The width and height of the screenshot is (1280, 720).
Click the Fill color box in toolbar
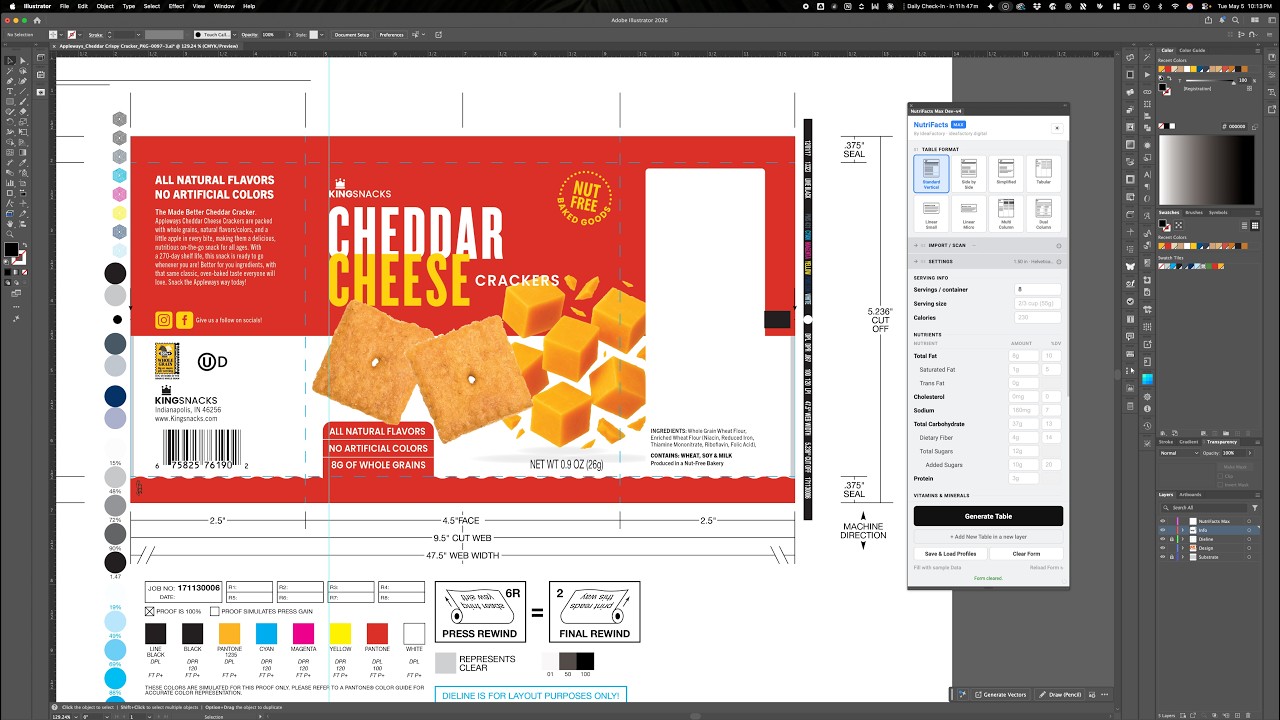tap(11, 250)
